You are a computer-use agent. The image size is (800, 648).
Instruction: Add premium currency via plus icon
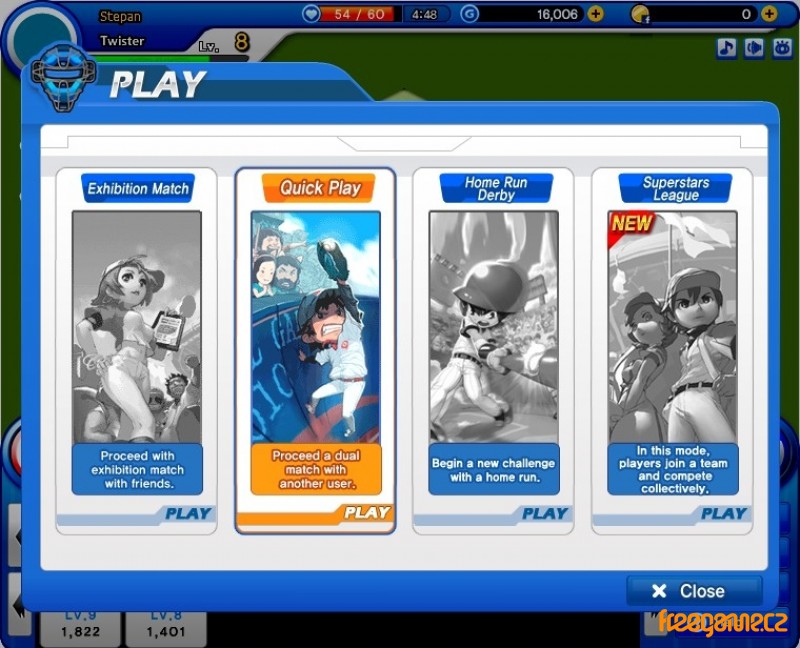(x=769, y=14)
